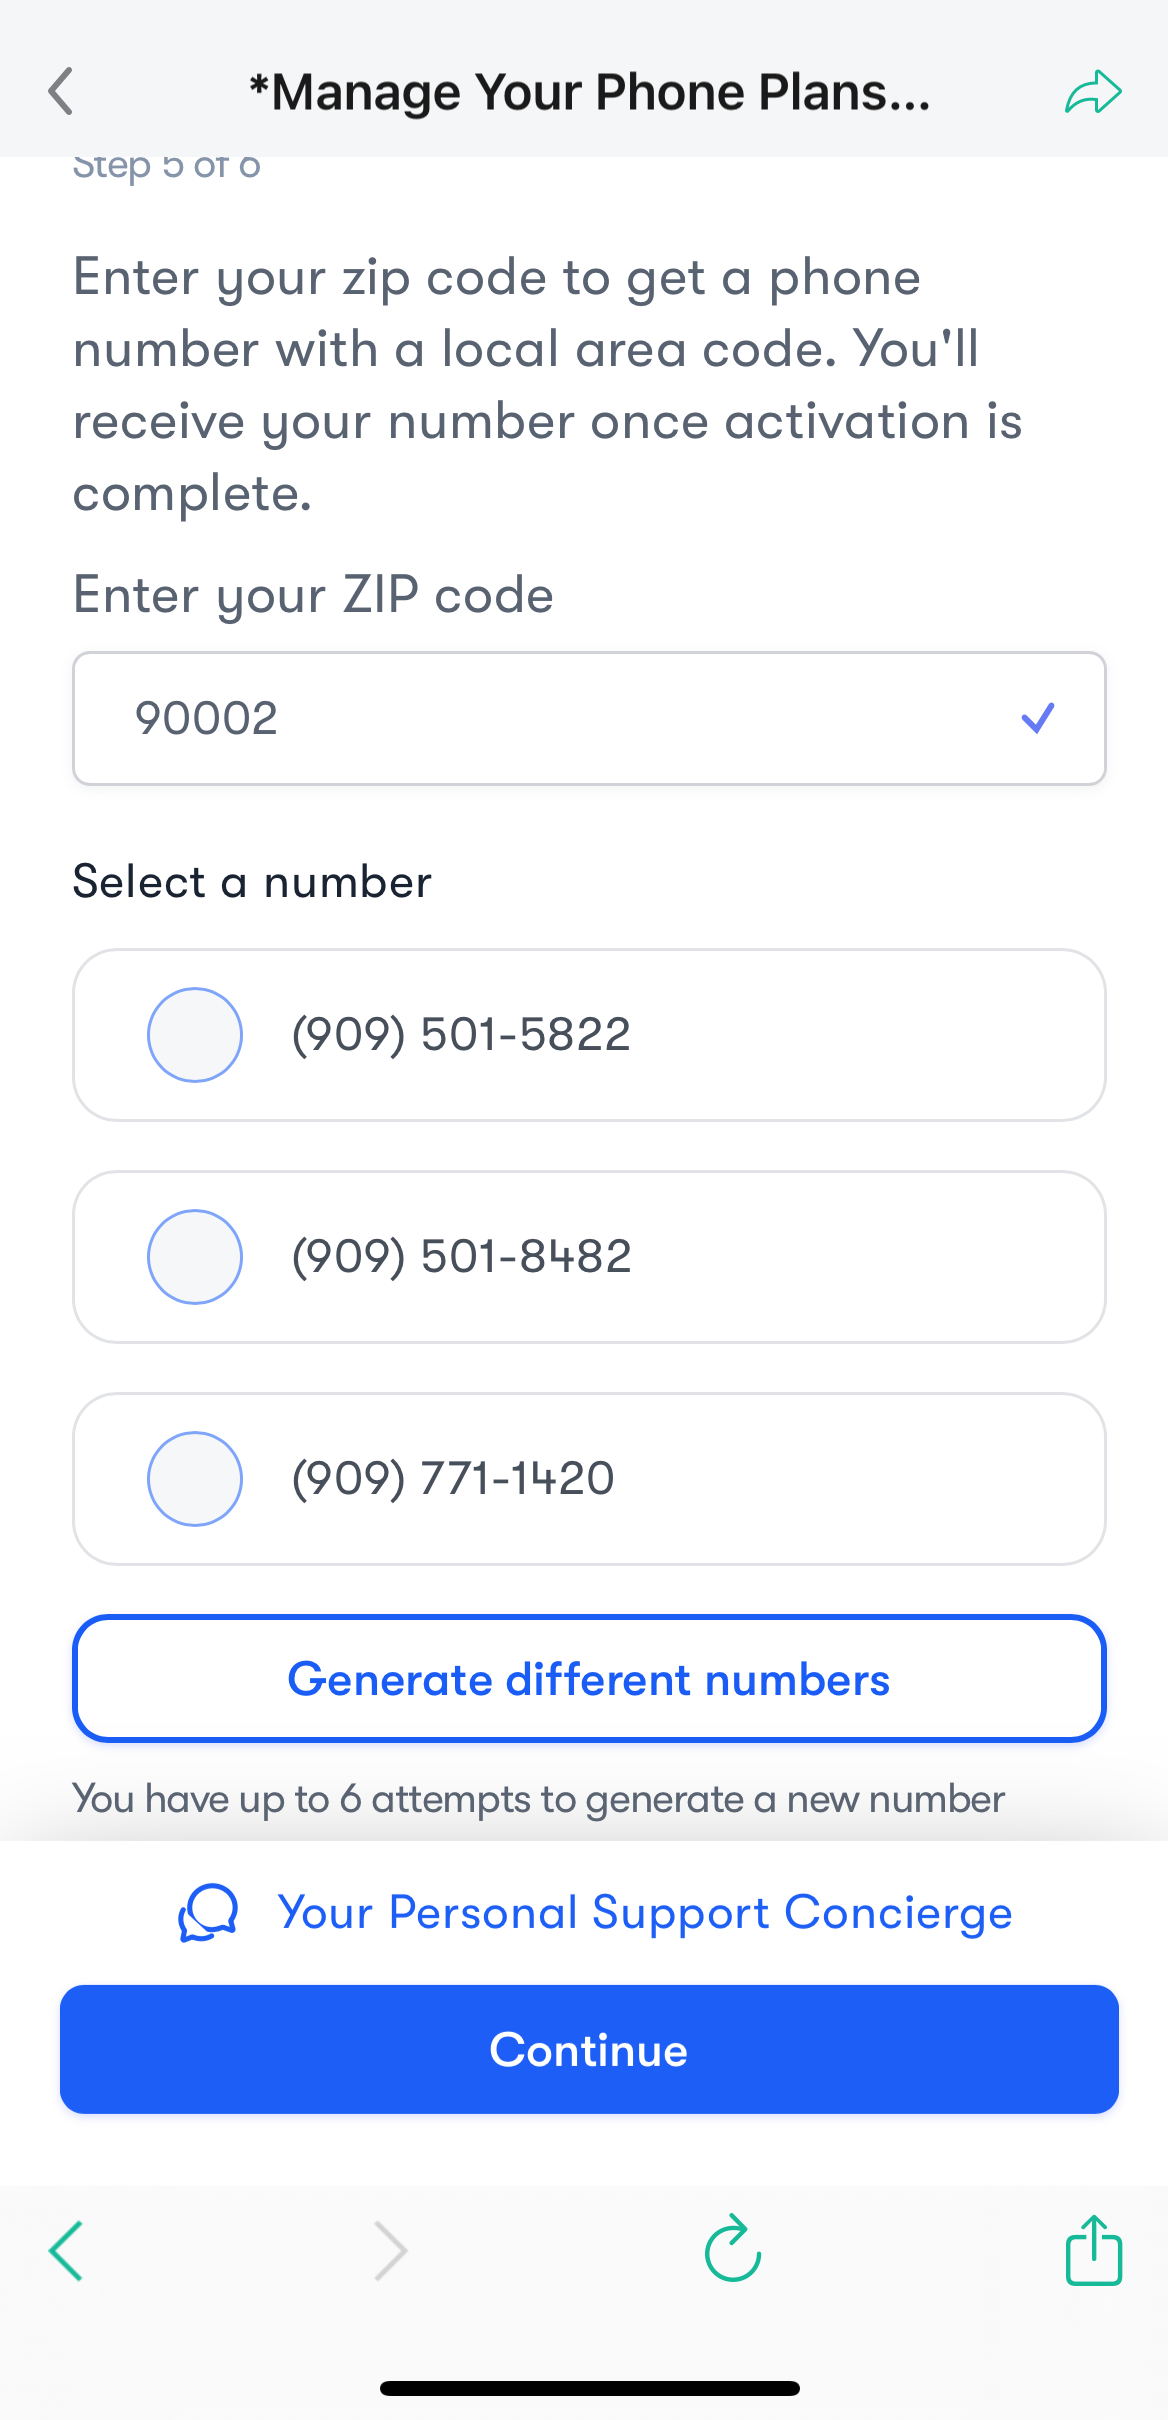Reload the page with refresh icon
This screenshot has width=1168, height=2420.
(733, 2249)
